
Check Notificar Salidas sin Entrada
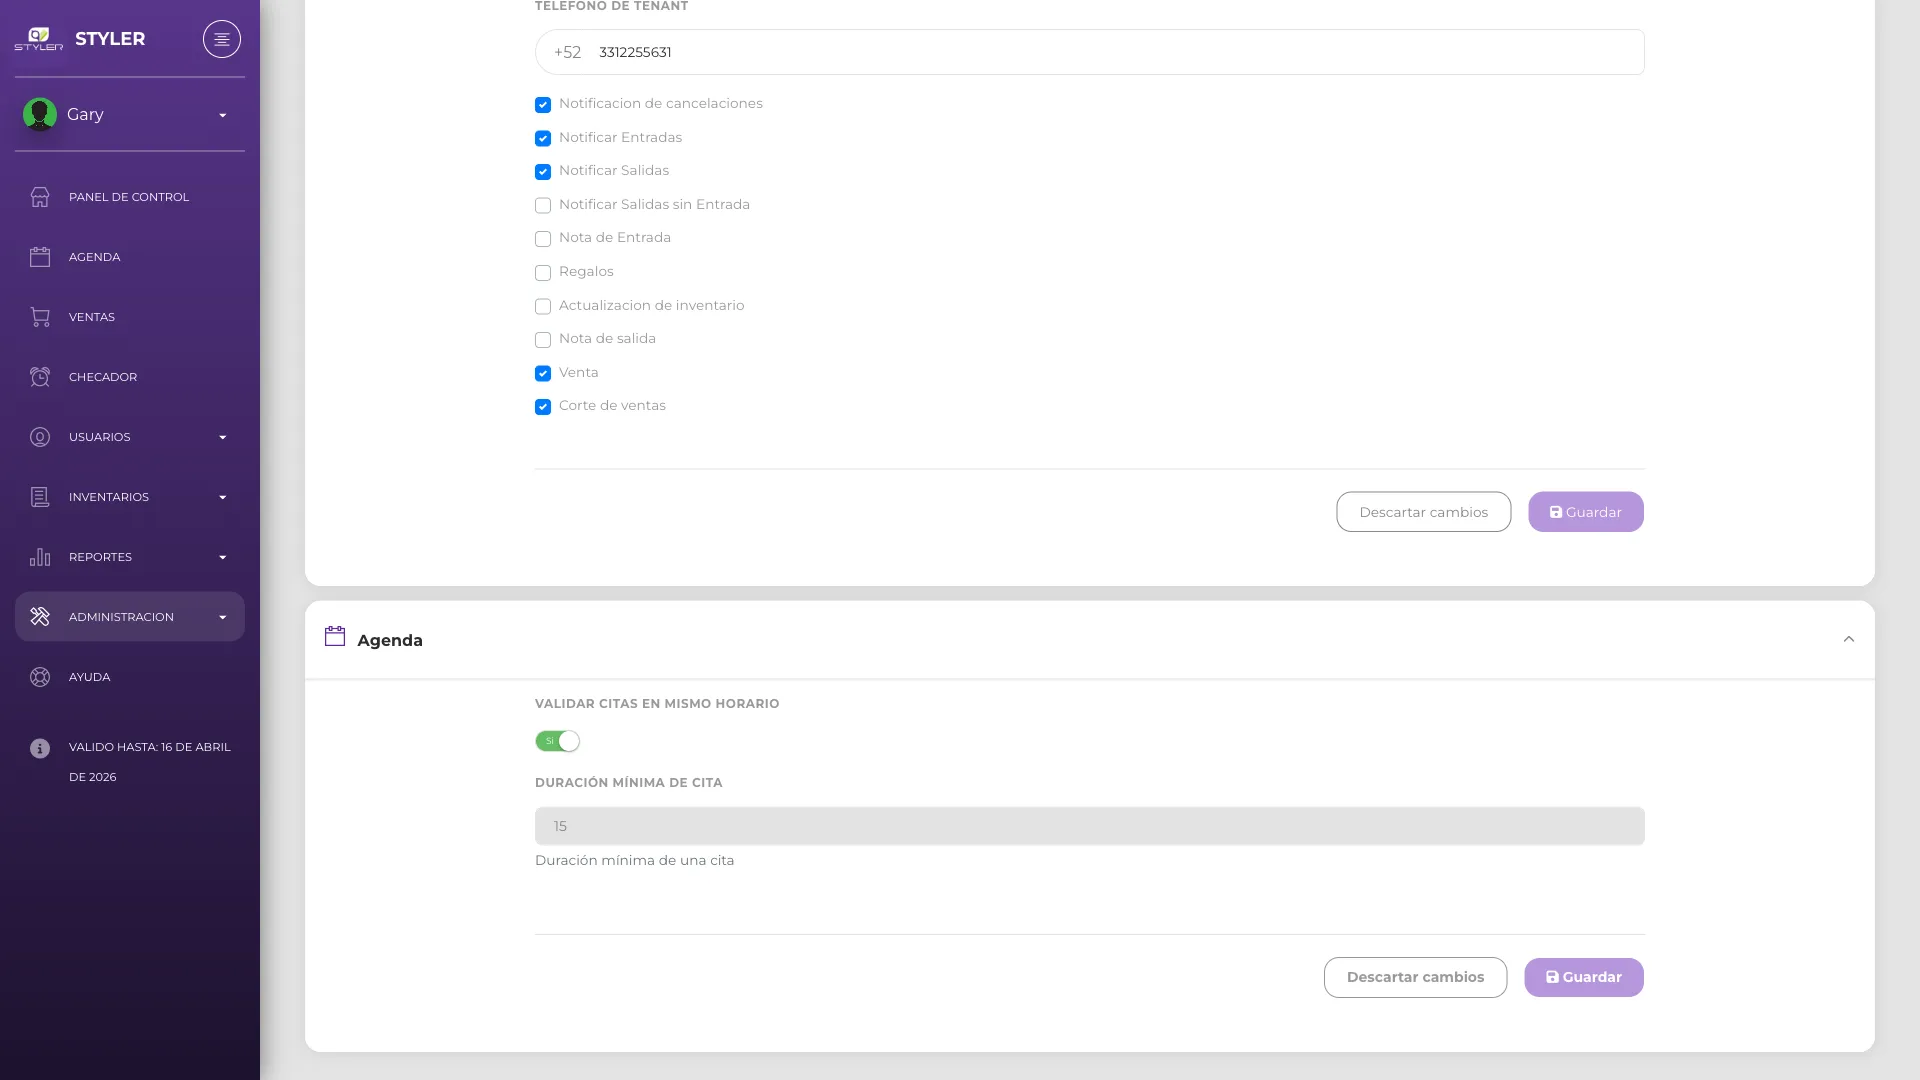point(543,206)
